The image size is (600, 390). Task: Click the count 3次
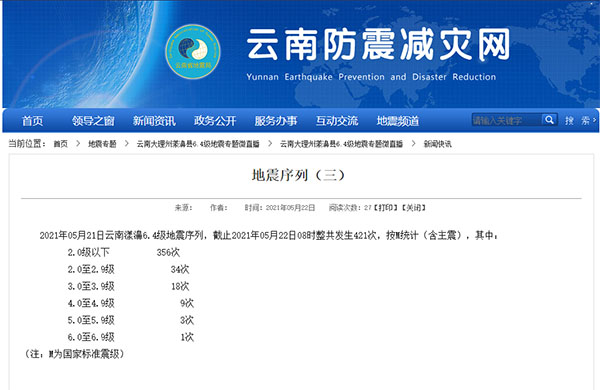pos(187,320)
